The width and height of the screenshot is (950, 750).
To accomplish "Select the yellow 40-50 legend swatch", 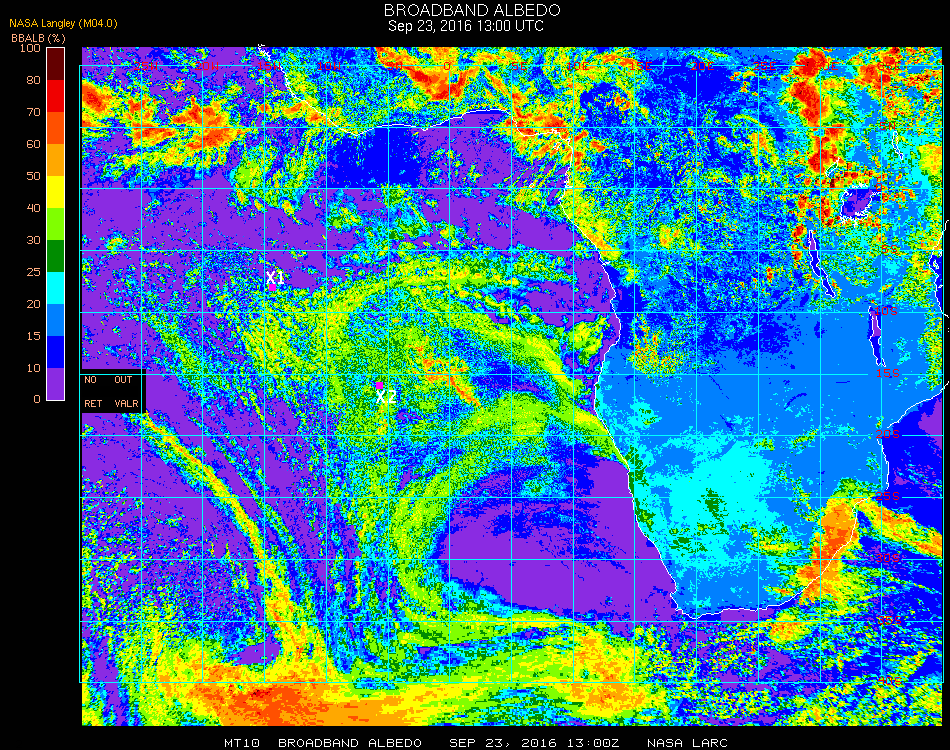I will pyautogui.click(x=55, y=192).
